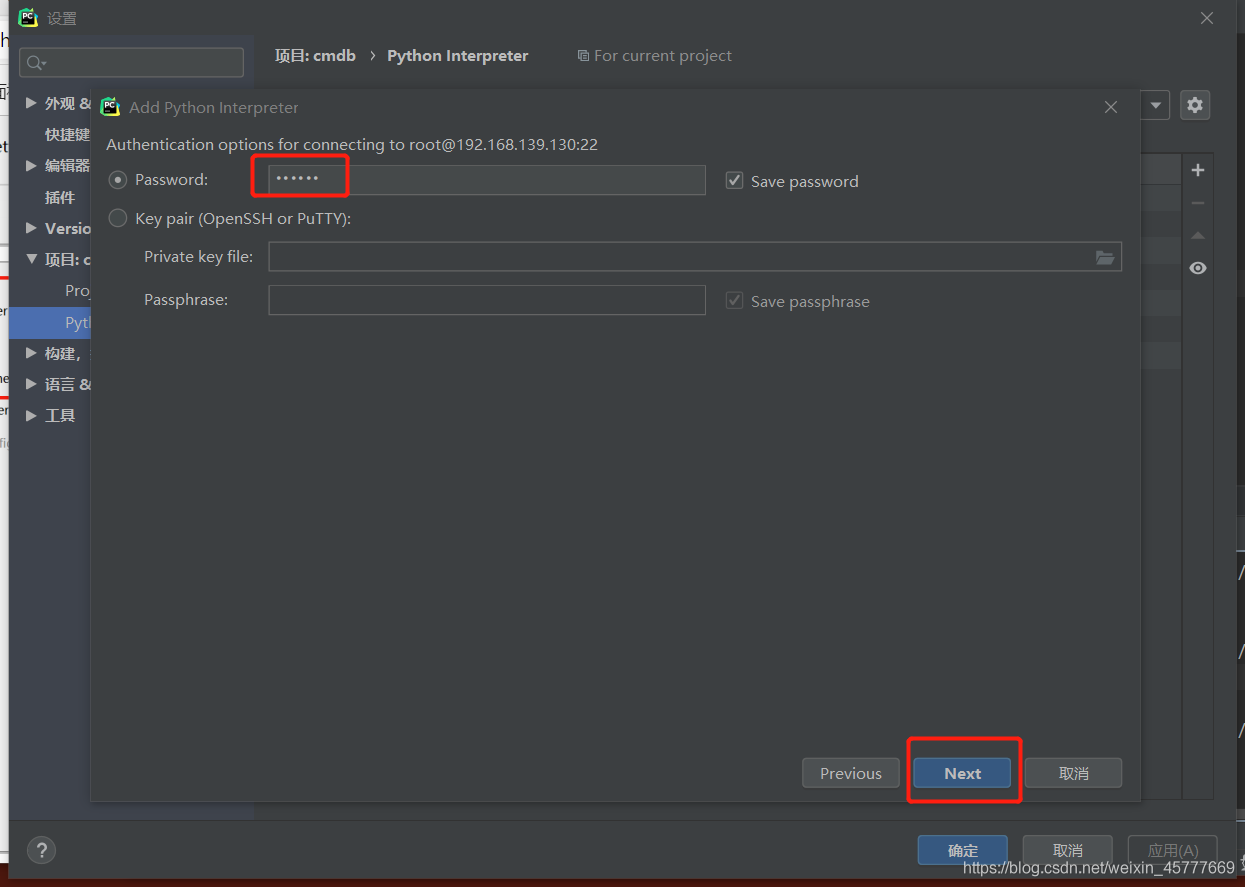Screen dimensions: 1245x887
Task: Close the 设置 settings window
Action: tap(1207, 18)
